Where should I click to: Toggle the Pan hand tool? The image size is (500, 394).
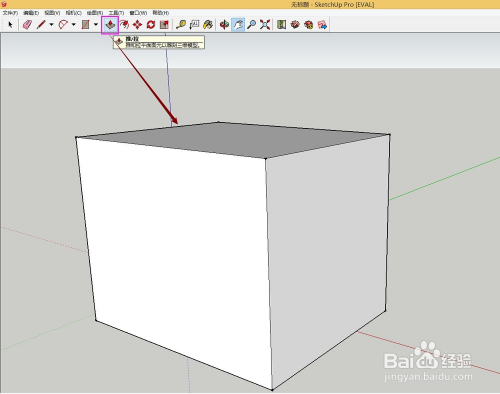238,25
